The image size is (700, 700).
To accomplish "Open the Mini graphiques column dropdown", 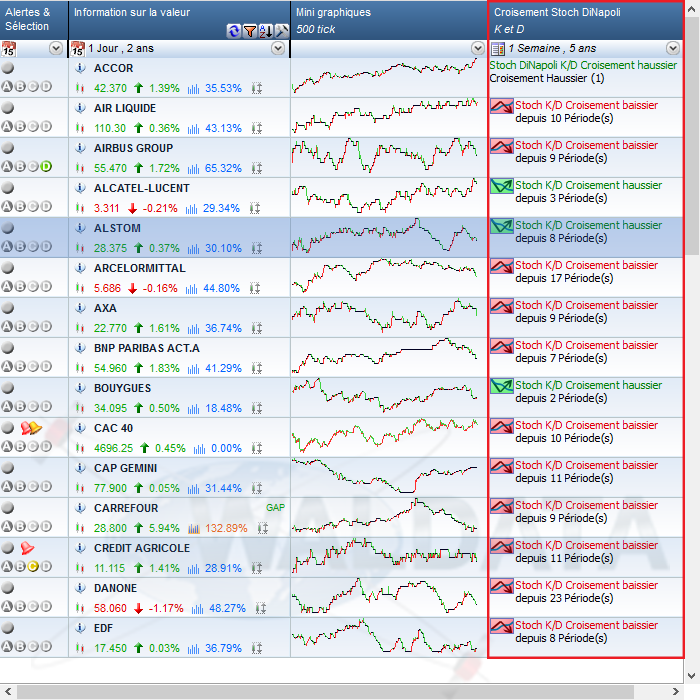I will pos(478,48).
